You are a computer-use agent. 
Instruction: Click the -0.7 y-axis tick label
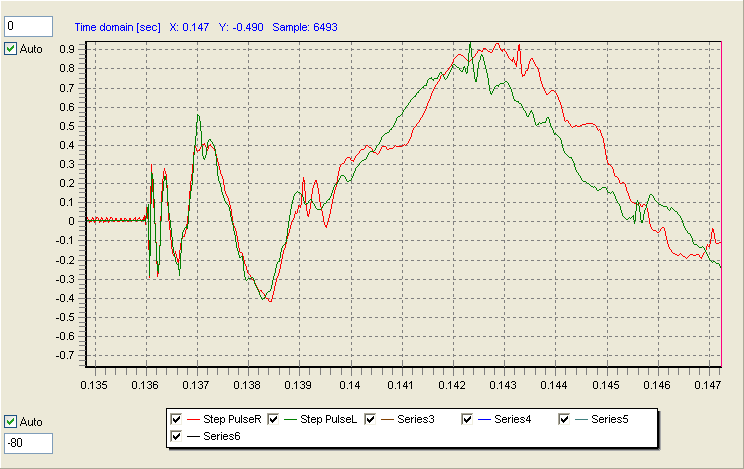(65, 355)
